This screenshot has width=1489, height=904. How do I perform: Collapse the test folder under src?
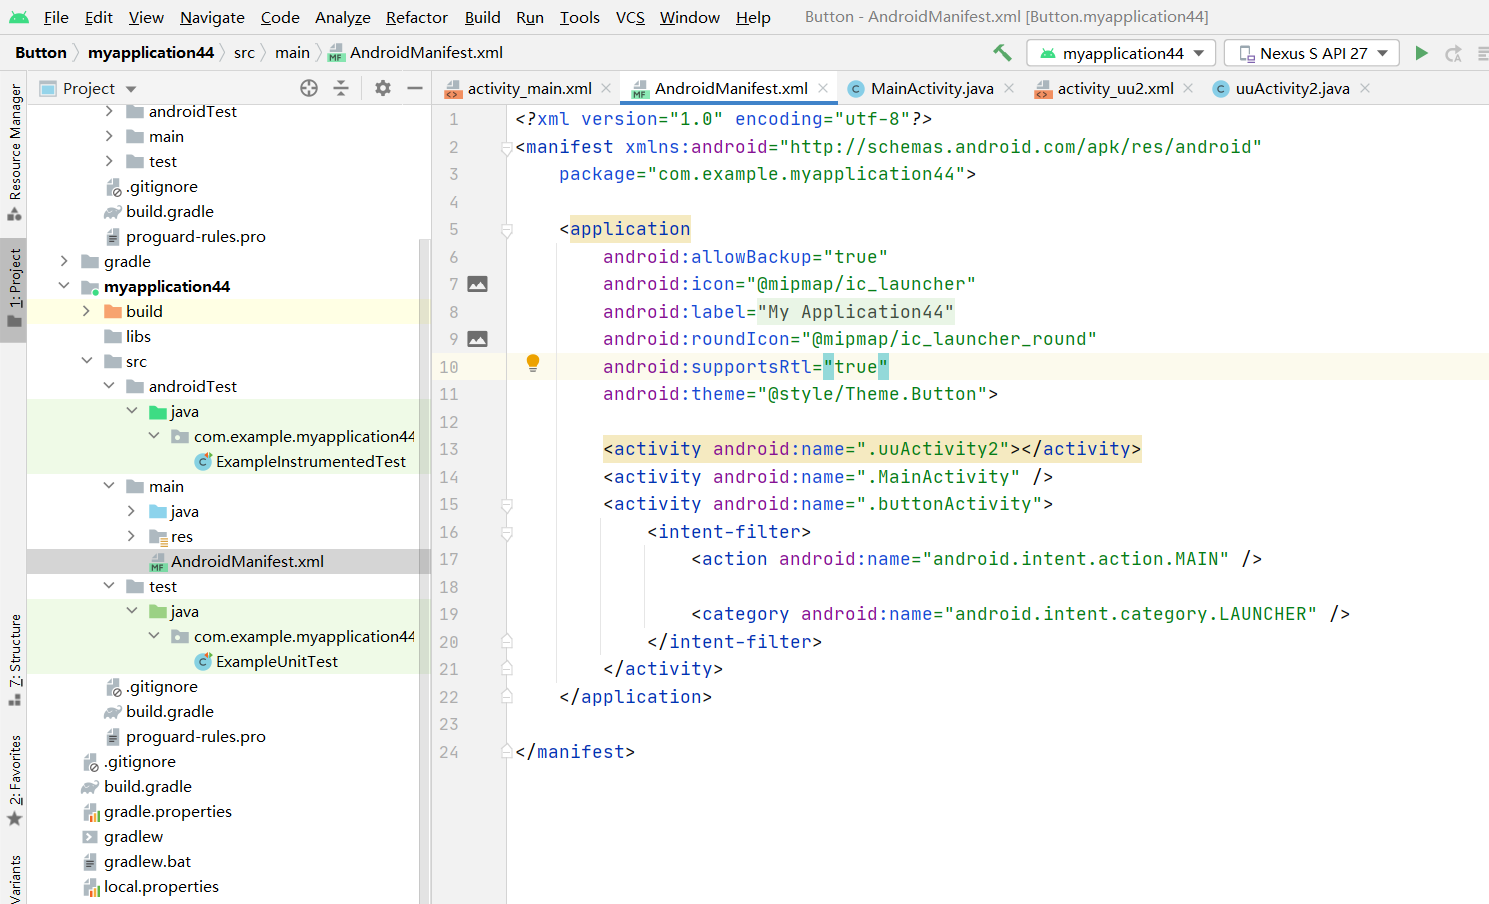109,586
